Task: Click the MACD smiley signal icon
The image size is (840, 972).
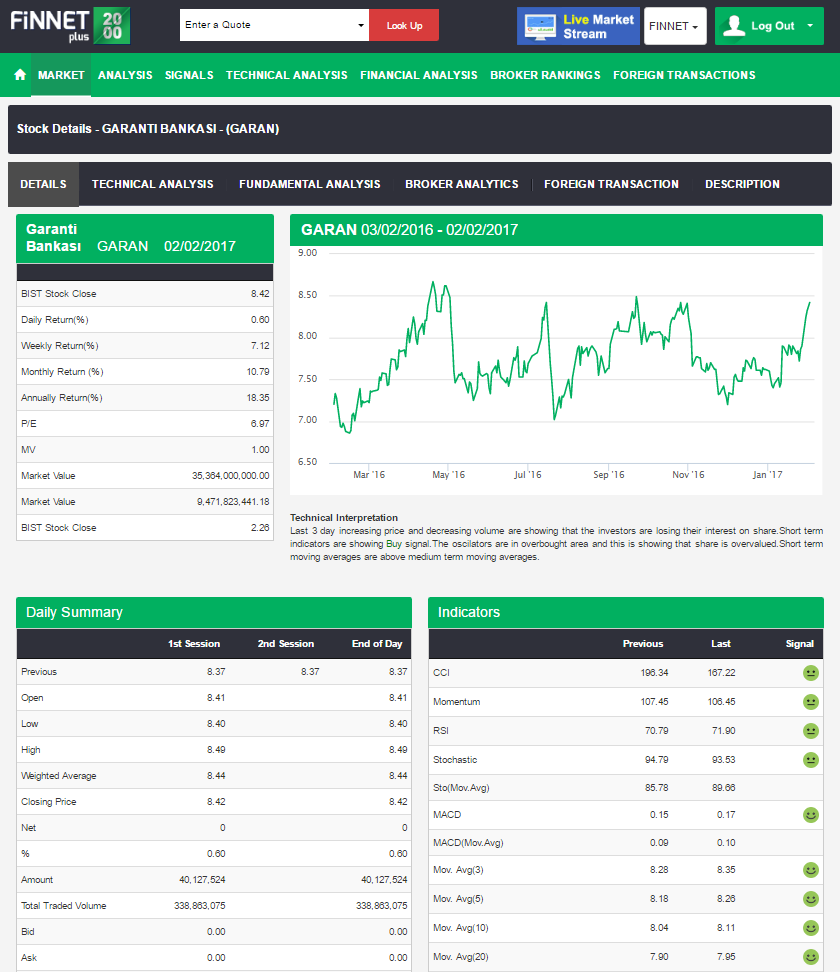Action: 810,815
